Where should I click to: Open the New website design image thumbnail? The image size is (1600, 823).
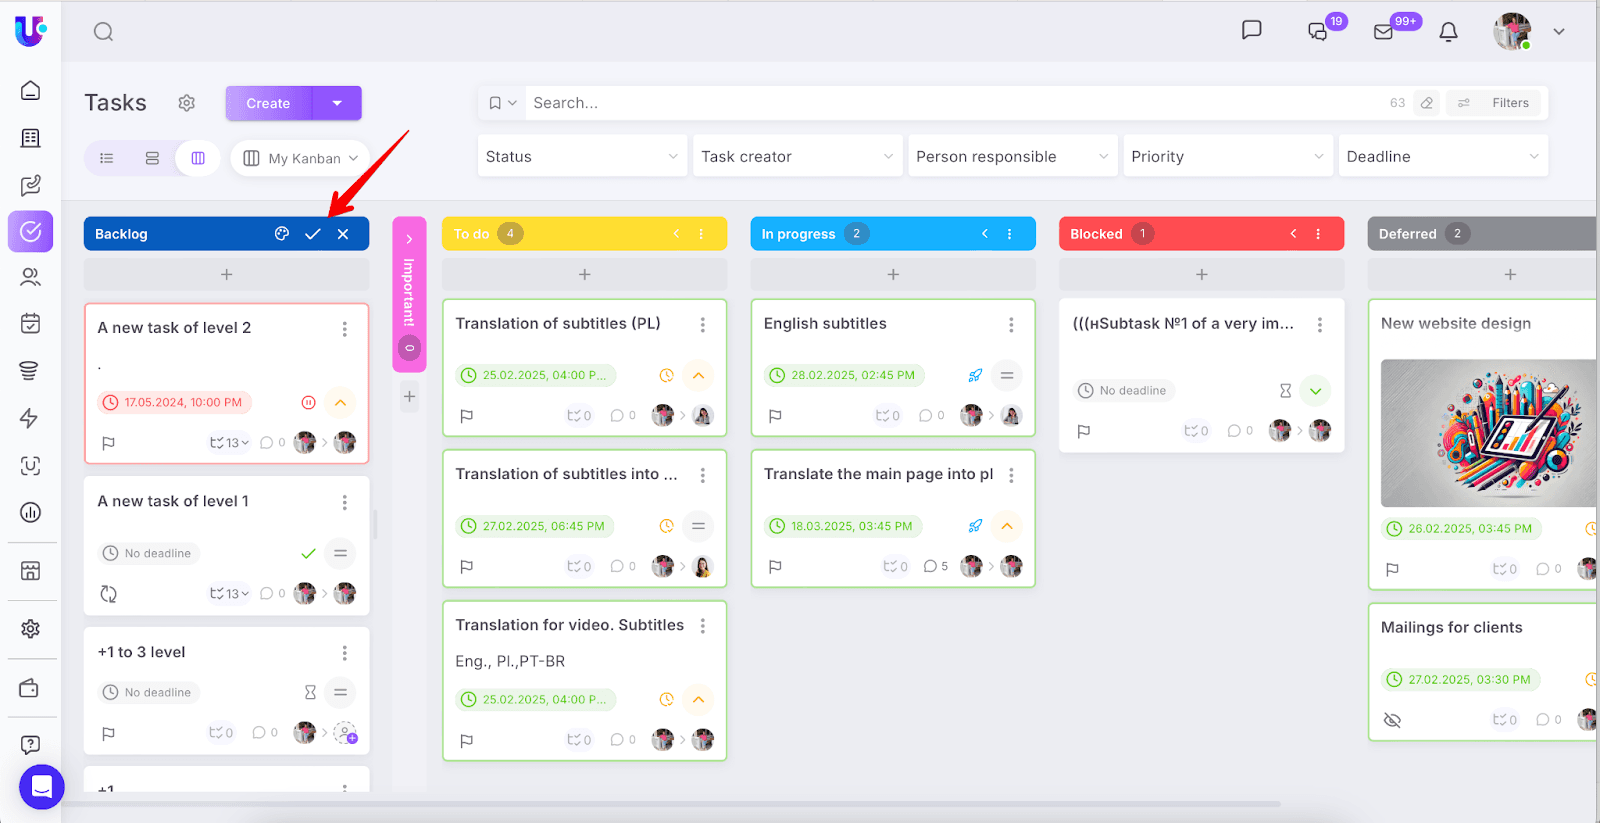point(1488,433)
